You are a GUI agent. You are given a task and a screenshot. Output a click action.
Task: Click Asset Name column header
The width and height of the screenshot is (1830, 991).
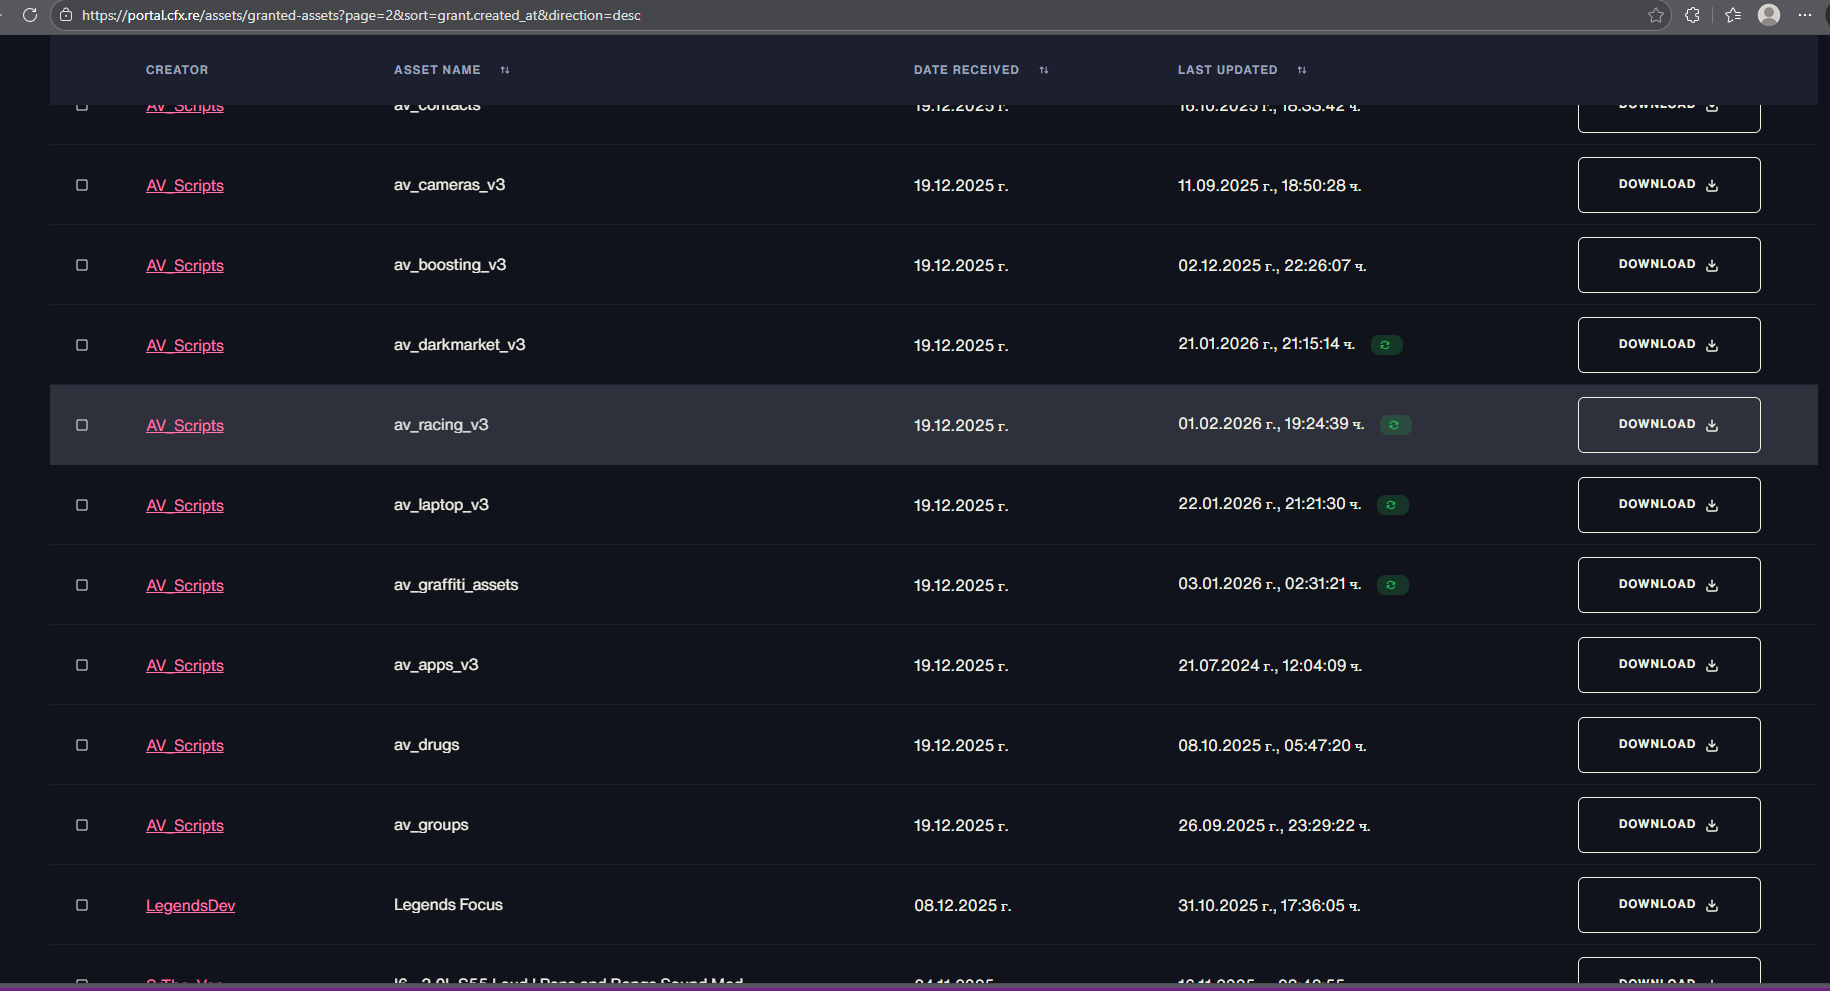point(437,70)
